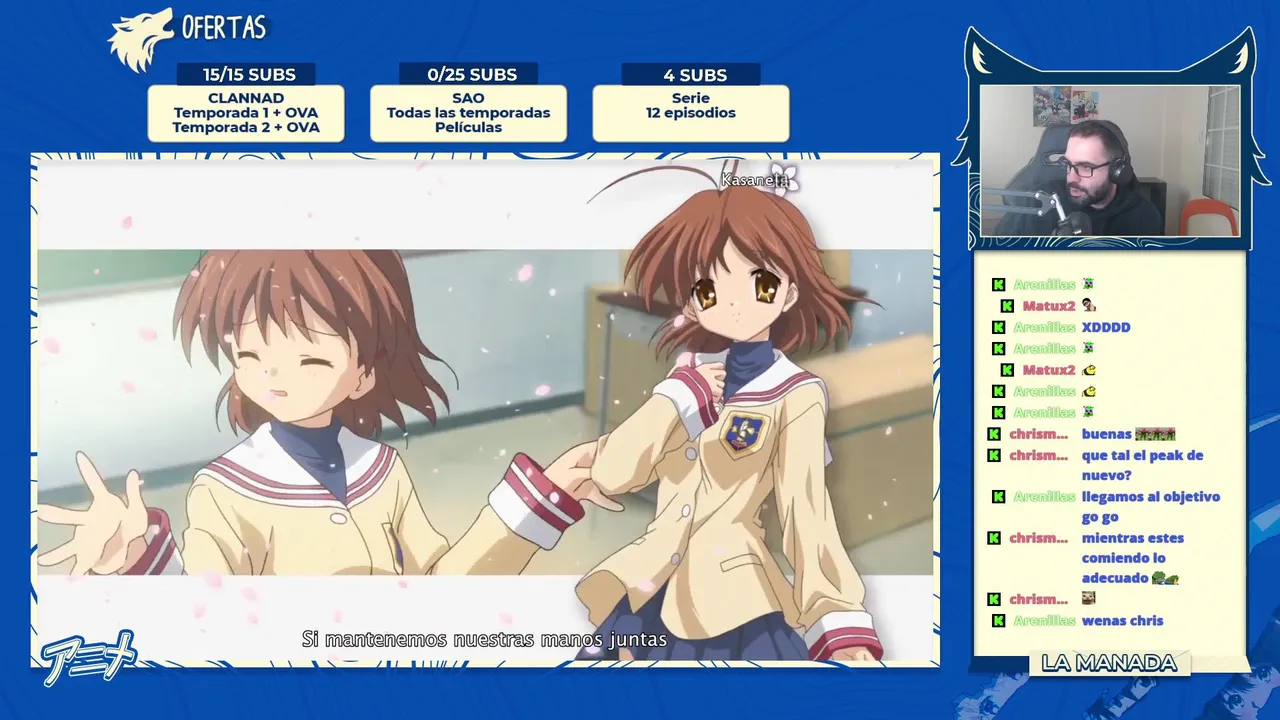Click the flower emote after 'buenas'

[1155, 434]
